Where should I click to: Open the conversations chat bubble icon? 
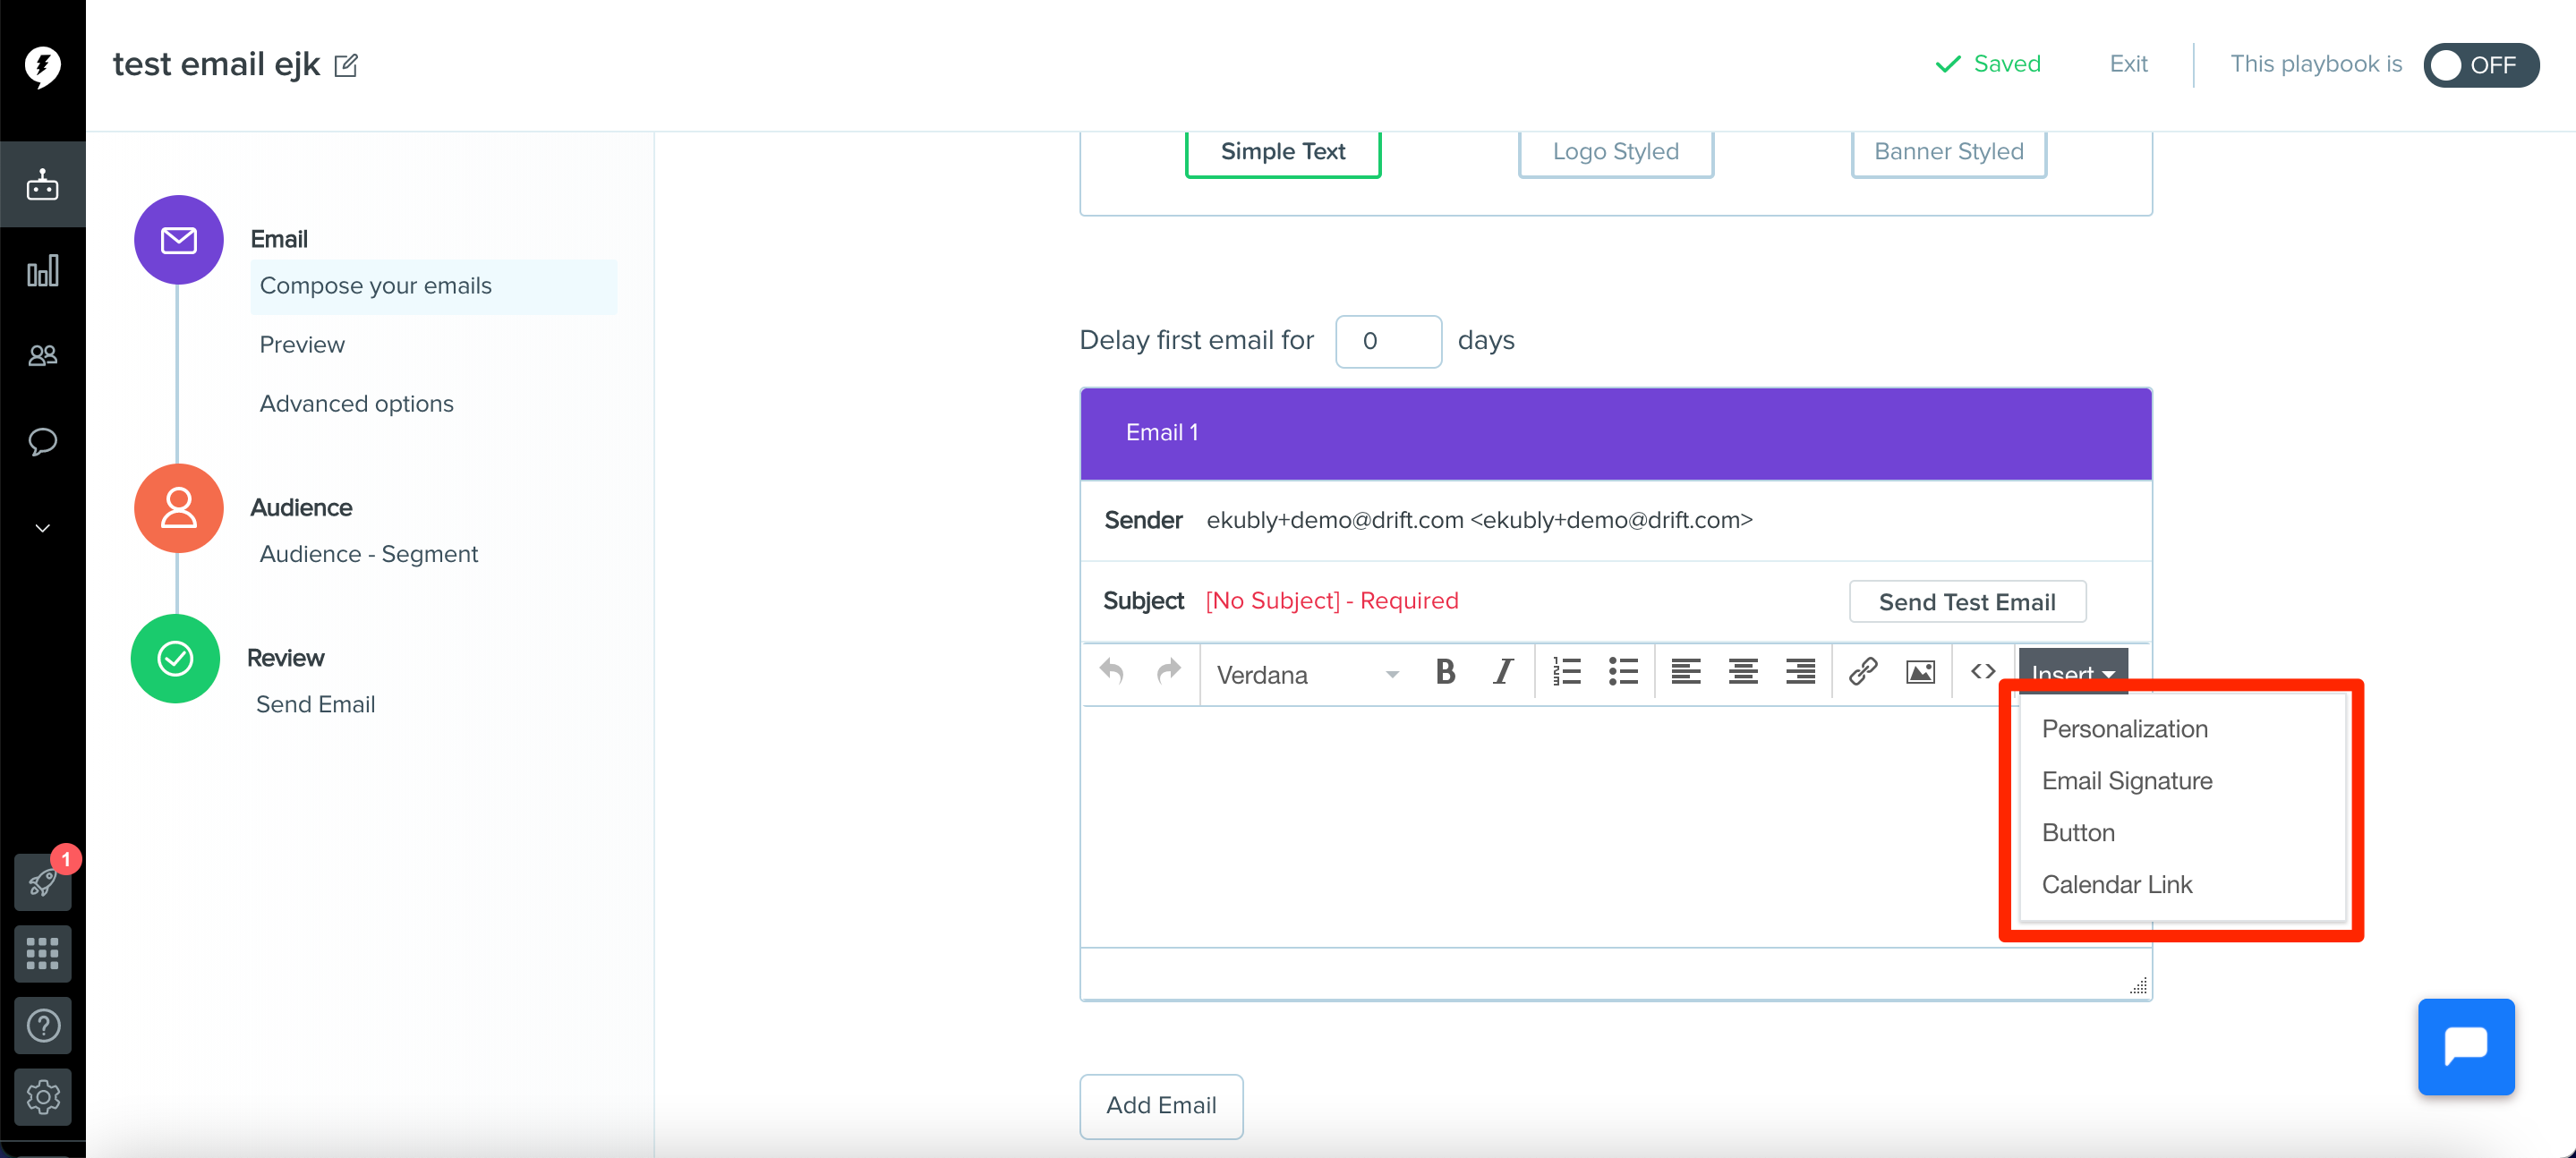click(x=42, y=441)
